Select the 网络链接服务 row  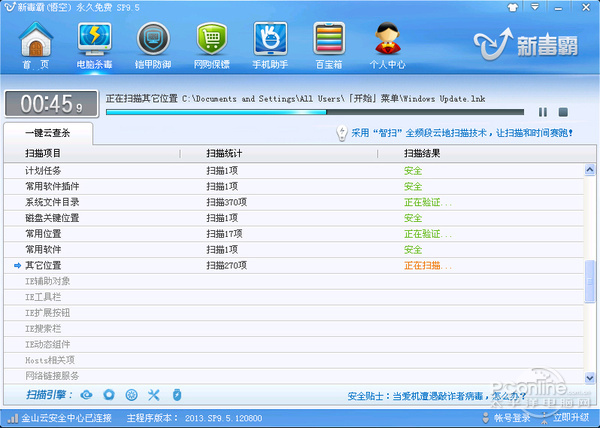coord(293,376)
